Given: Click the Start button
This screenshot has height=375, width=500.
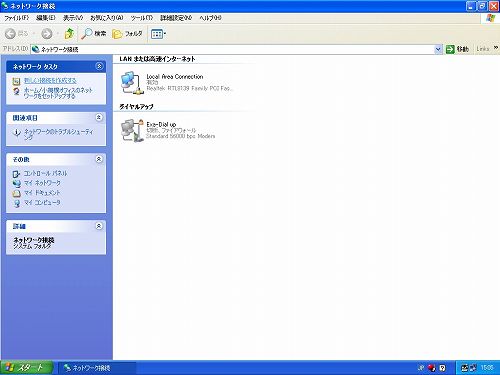Looking at the screenshot, I should [x=26, y=368].
